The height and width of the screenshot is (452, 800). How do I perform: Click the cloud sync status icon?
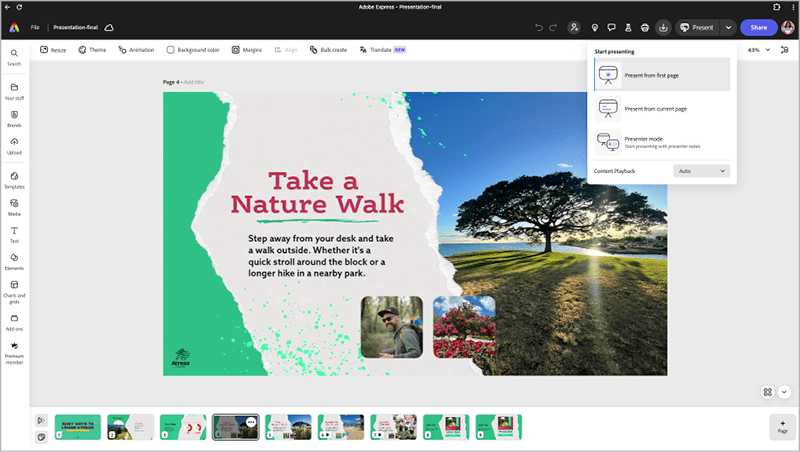pyautogui.click(x=109, y=28)
